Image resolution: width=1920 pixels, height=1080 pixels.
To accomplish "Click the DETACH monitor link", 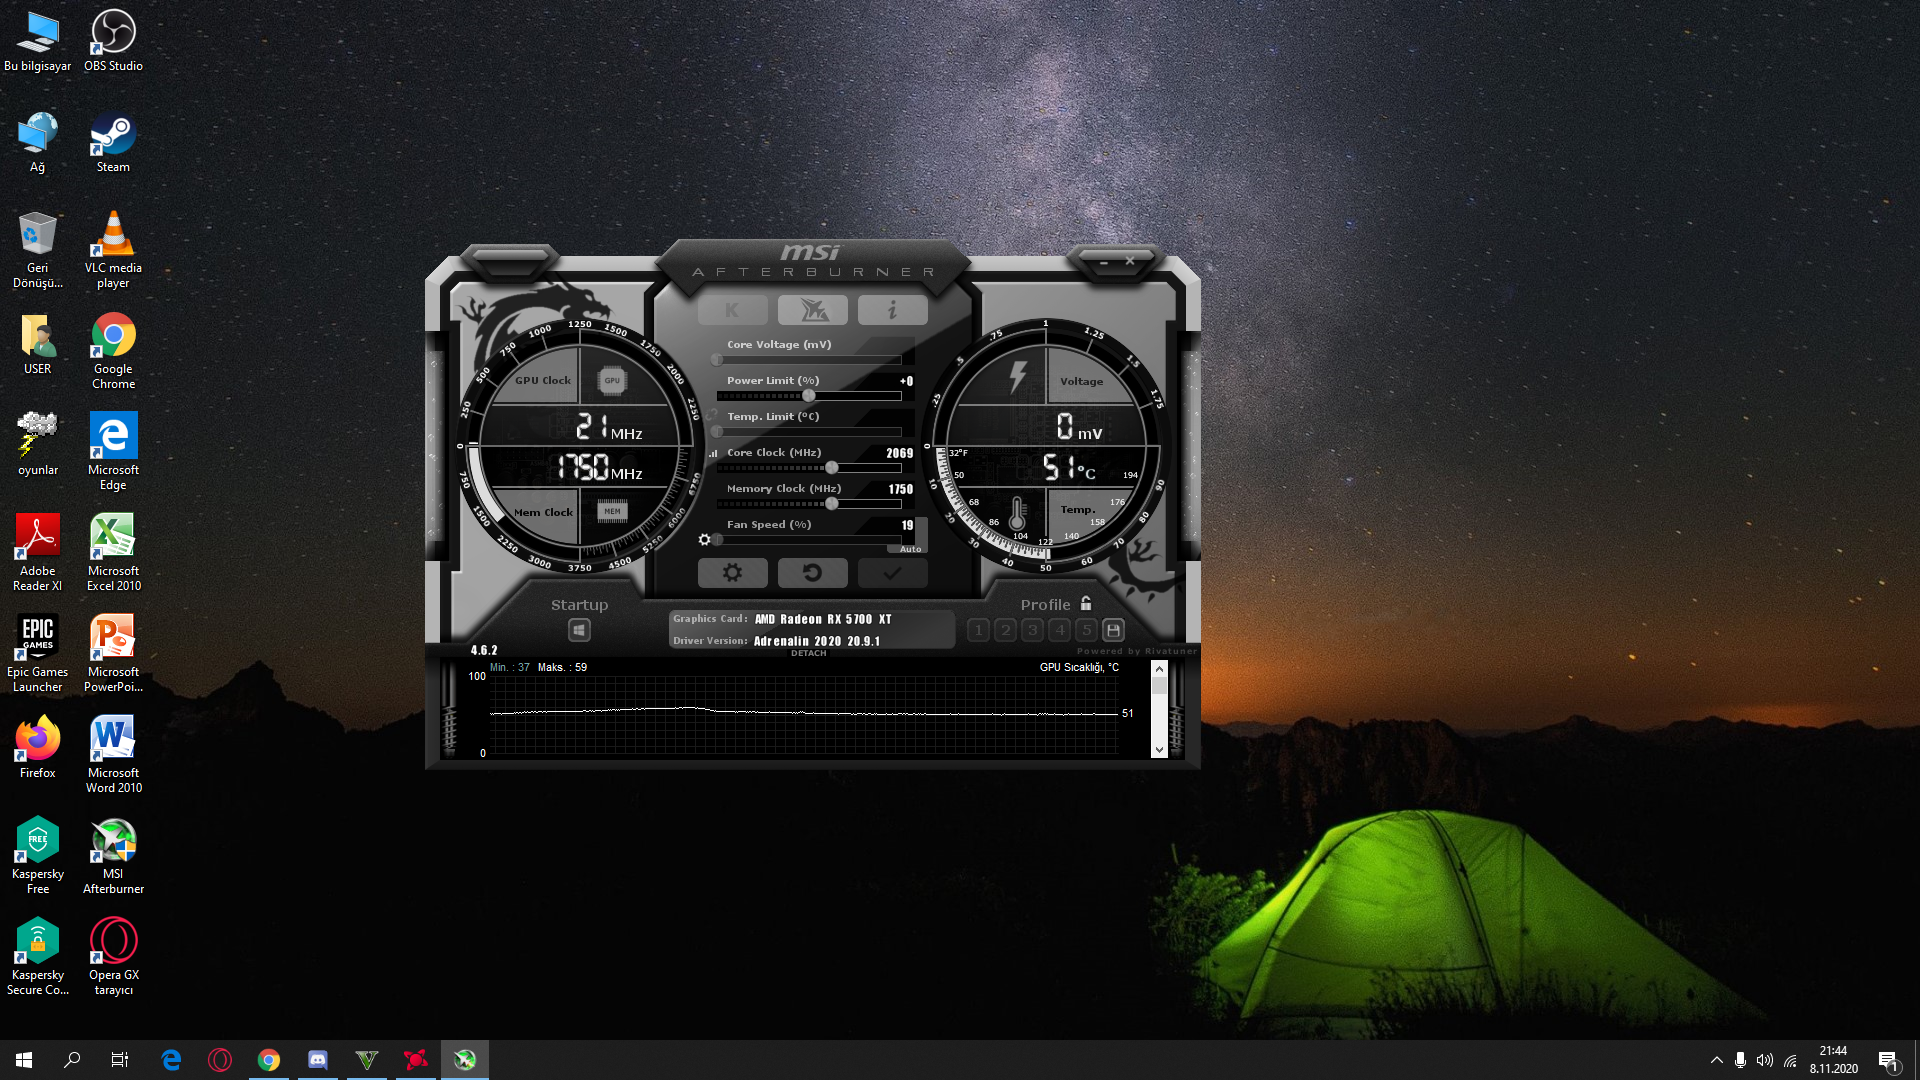I will tap(808, 653).
